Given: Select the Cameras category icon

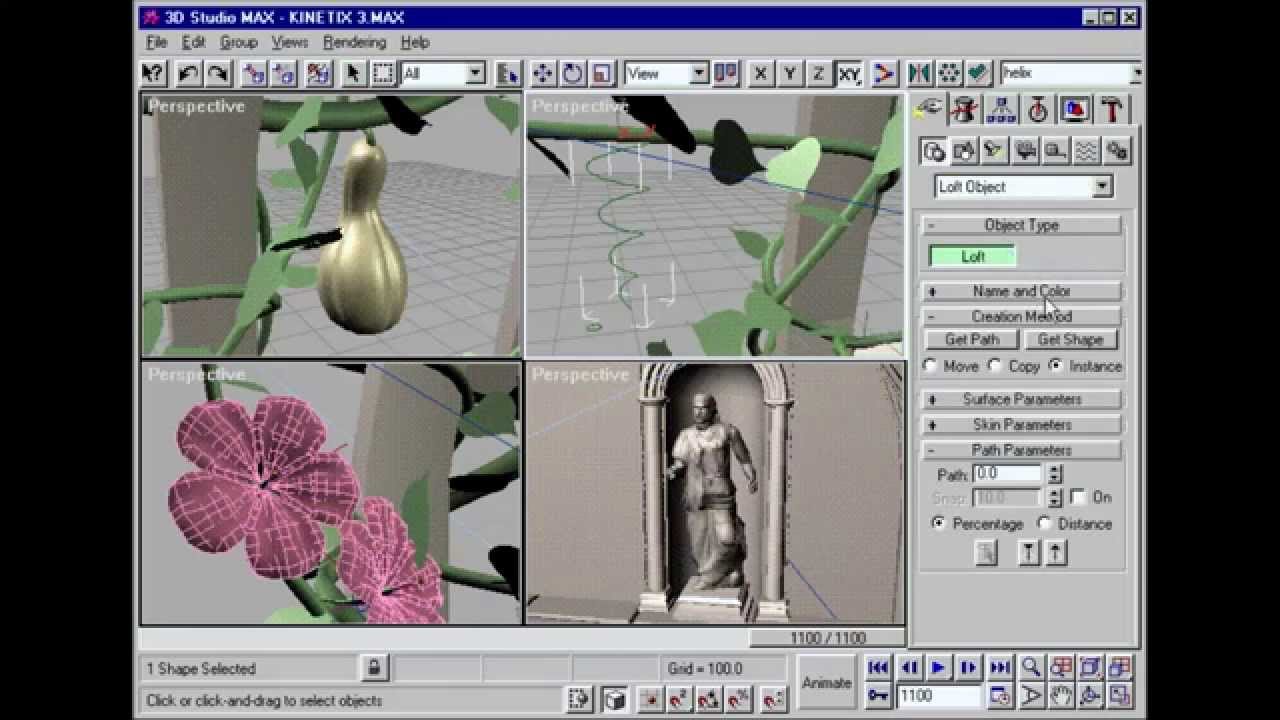Looking at the screenshot, I should pos(1025,150).
